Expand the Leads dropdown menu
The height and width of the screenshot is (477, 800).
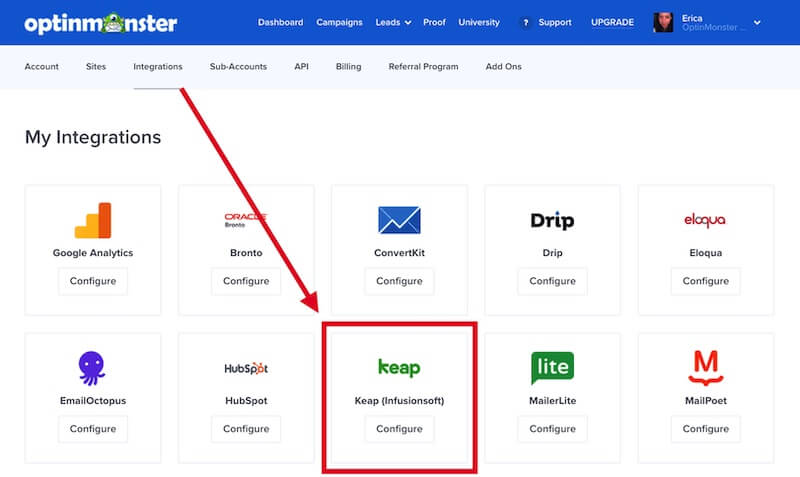click(393, 22)
